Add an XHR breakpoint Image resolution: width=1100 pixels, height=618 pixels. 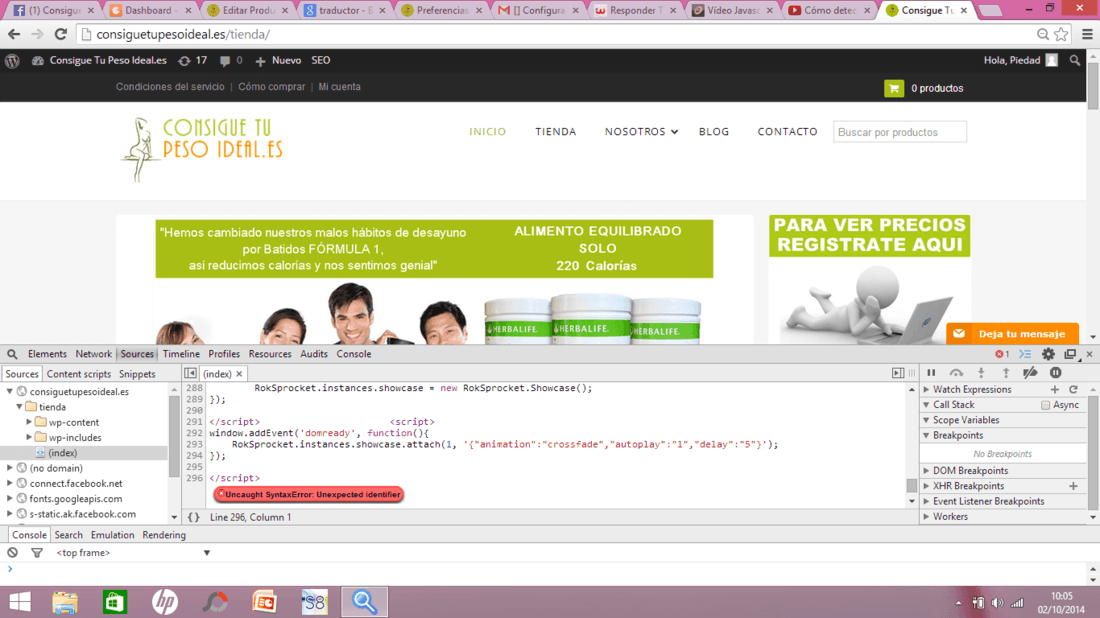(x=1073, y=485)
